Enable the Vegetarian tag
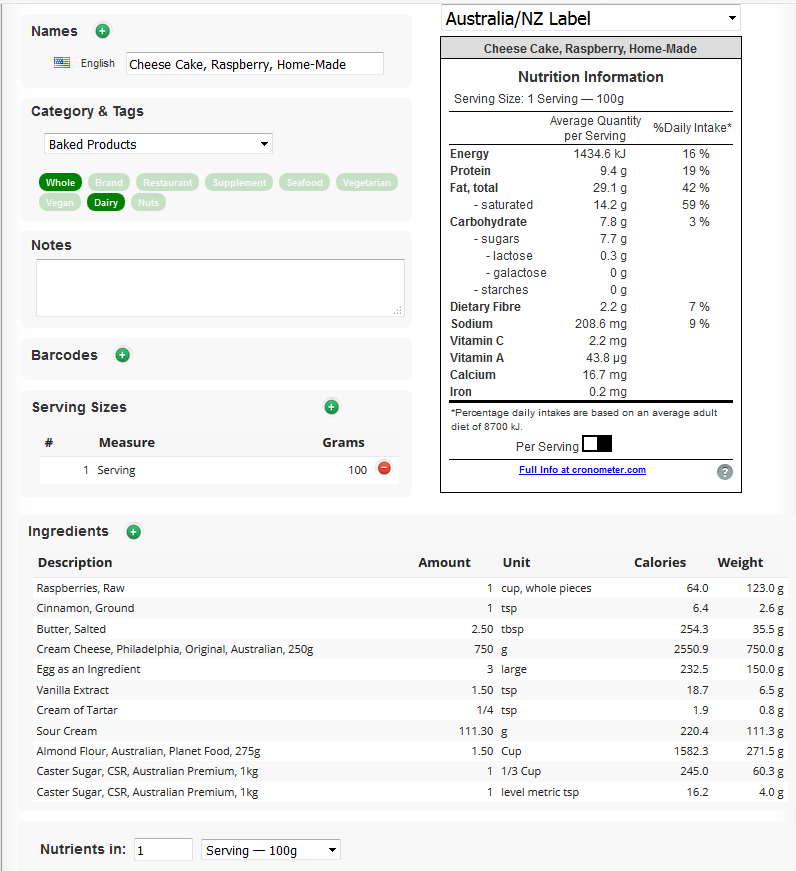Screen dimensions: 796x871 click(367, 182)
